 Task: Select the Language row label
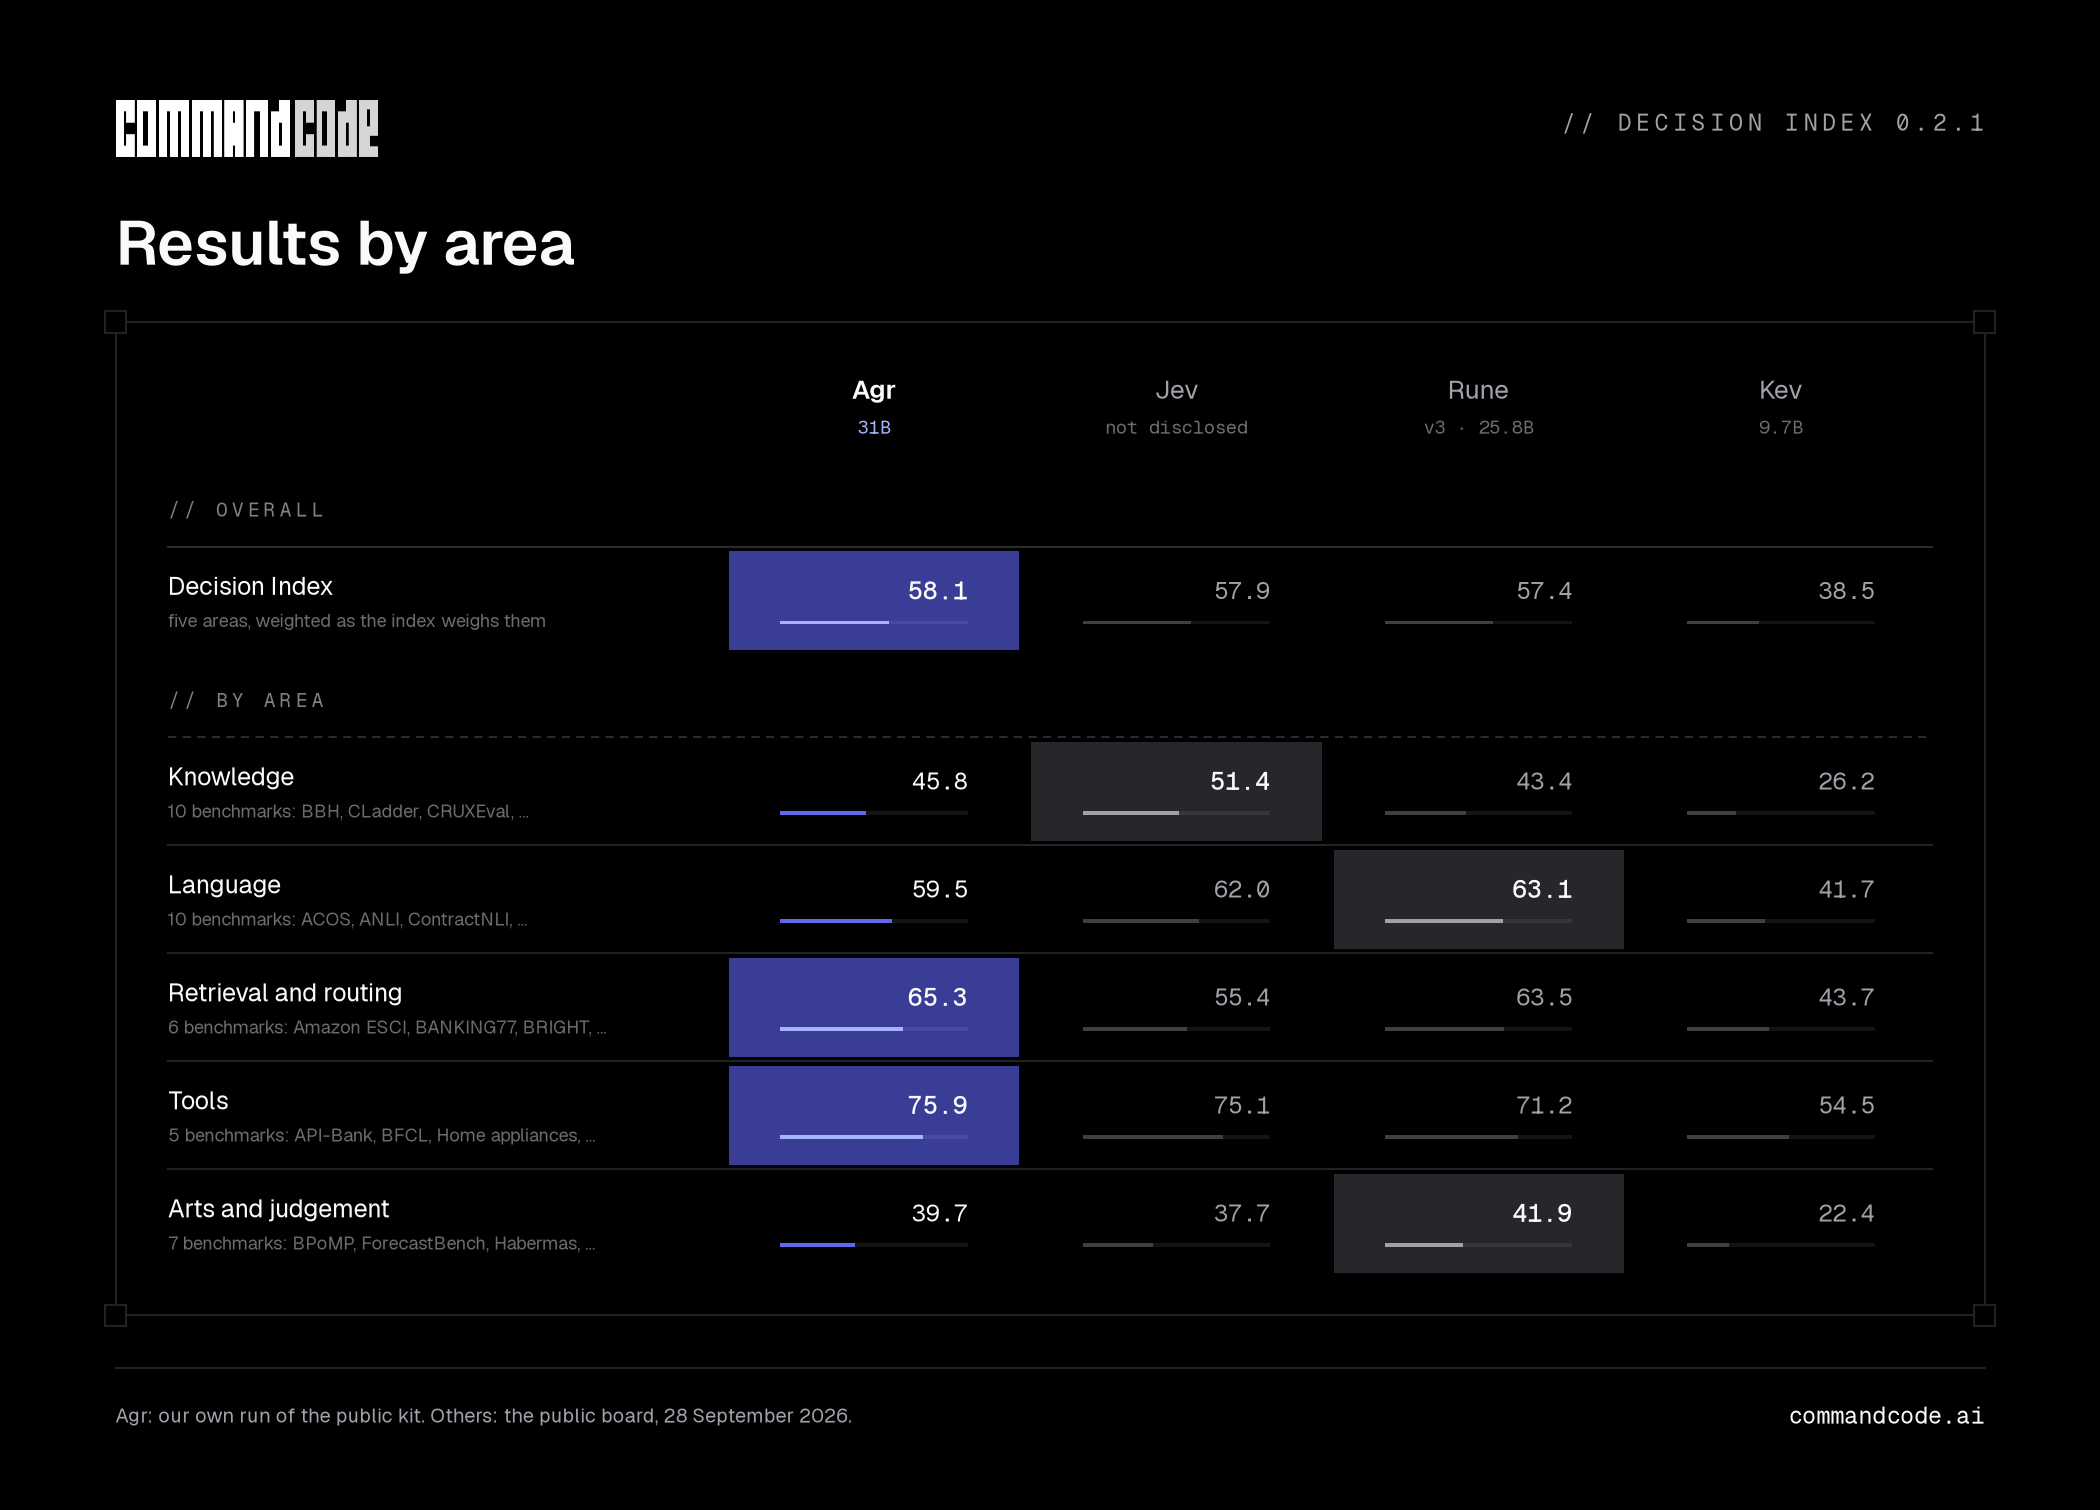224,885
